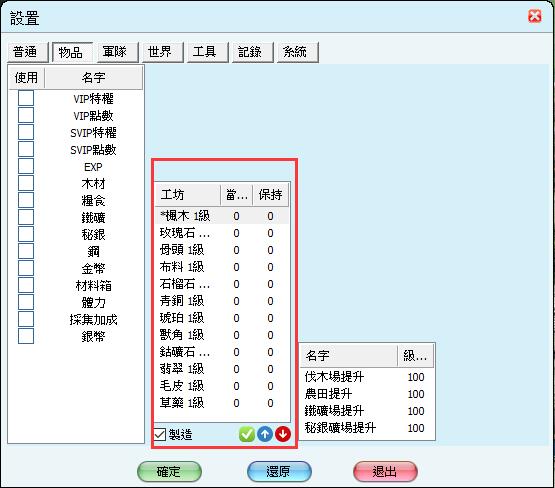Screen dimensions: 555x488
Task: Toggle the 製造 checkbox
Action: (160, 434)
